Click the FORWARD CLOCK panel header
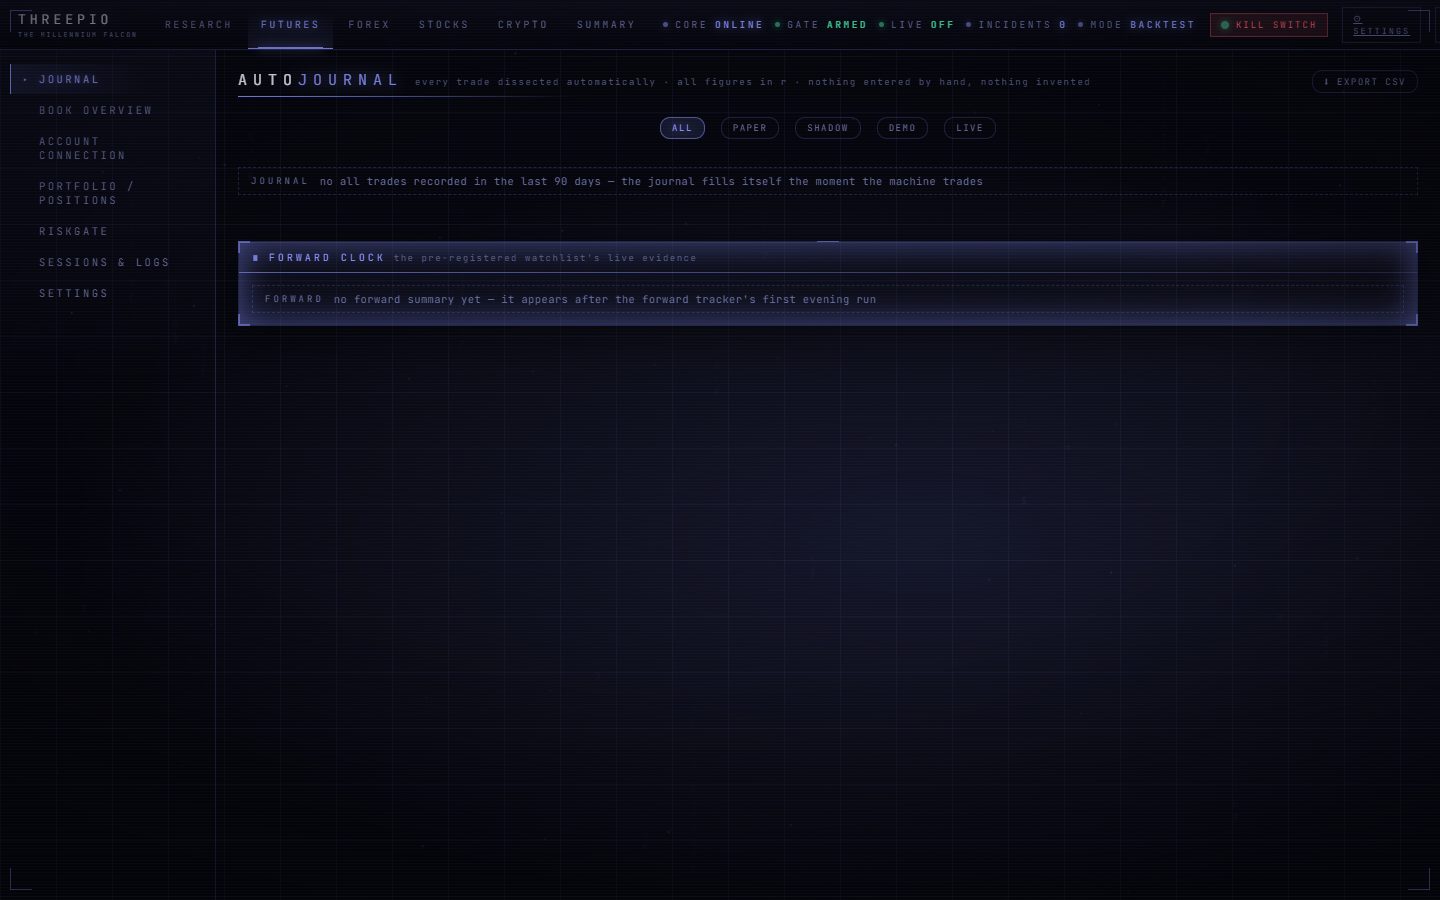 pyautogui.click(x=827, y=258)
